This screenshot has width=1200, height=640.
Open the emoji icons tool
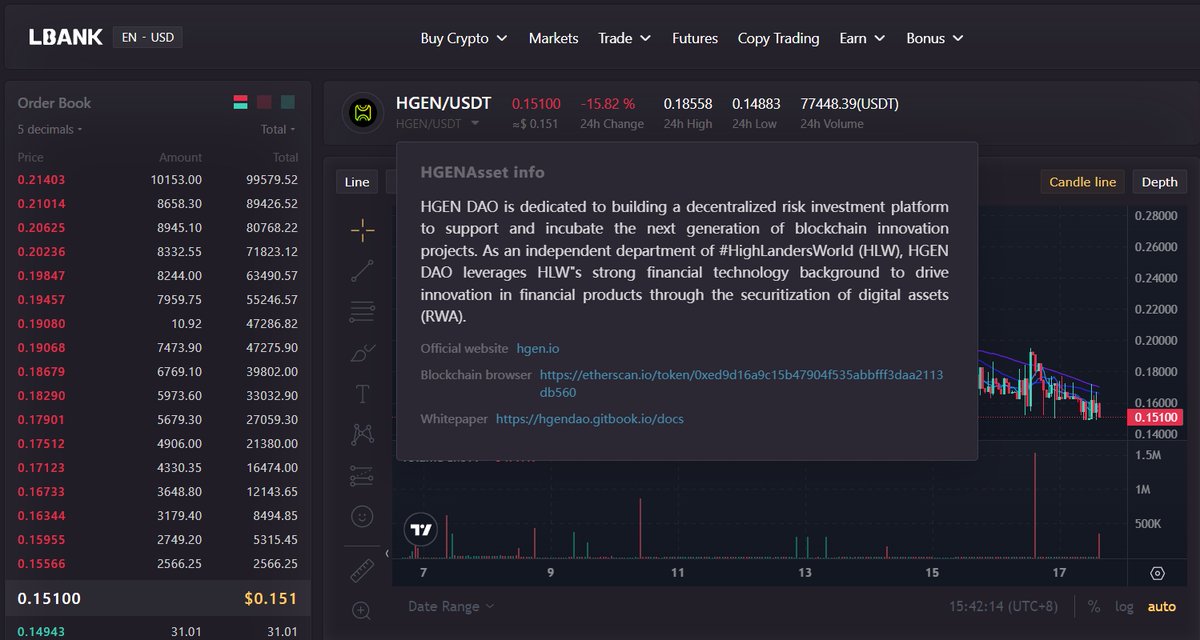pyautogui.click(x=363, y=516)
